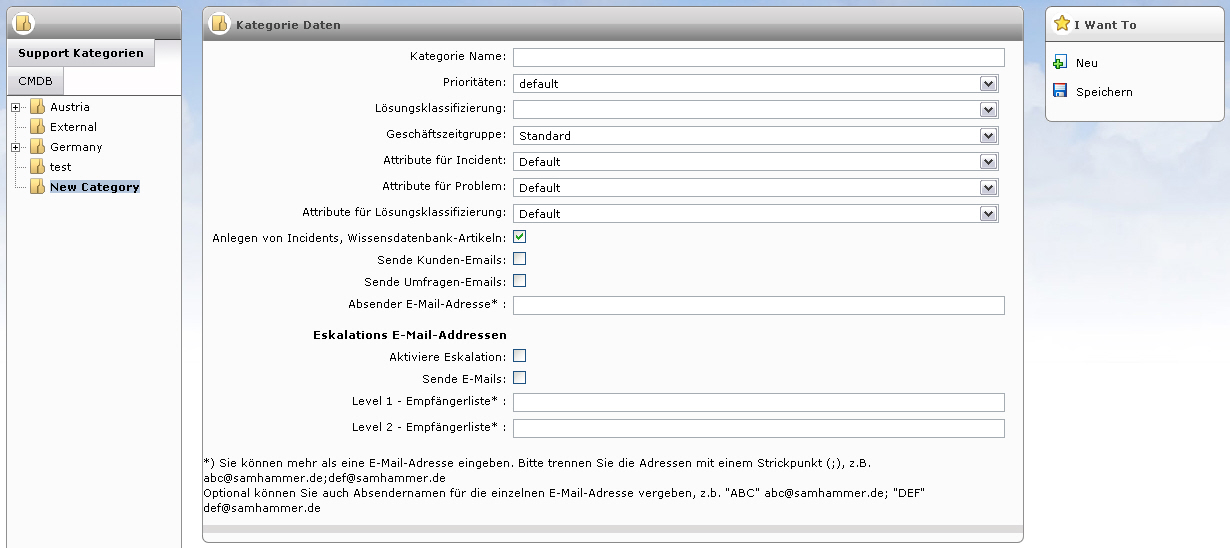Click the Kategorie Name text field
1230x548 pixels.
[x=758, y=57]
